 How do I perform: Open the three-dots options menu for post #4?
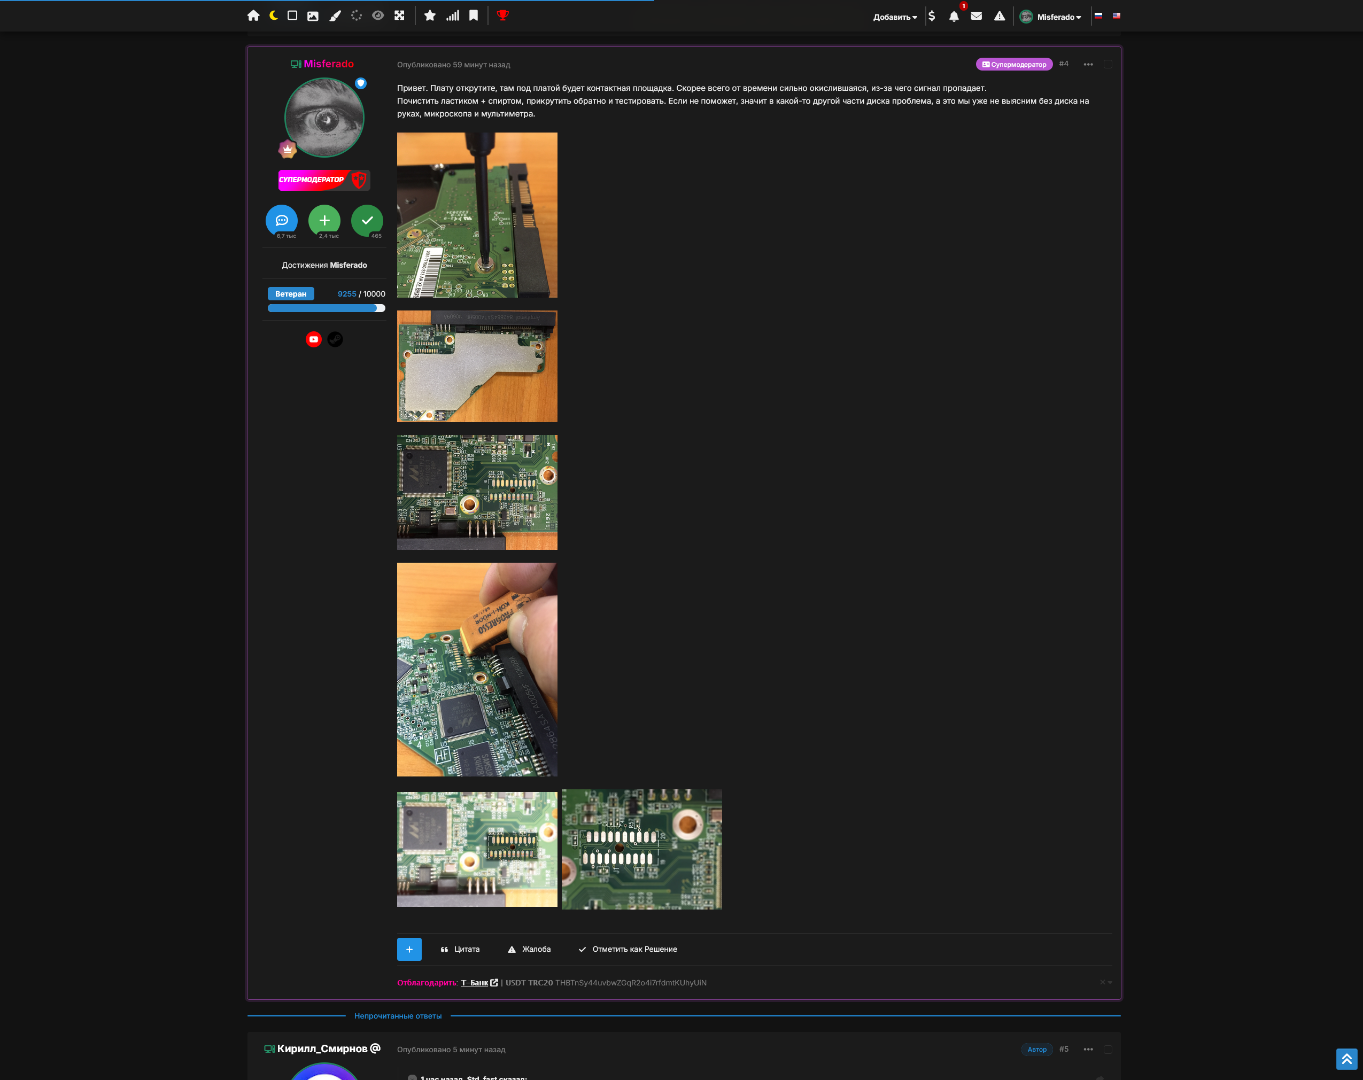point(1088,65)
